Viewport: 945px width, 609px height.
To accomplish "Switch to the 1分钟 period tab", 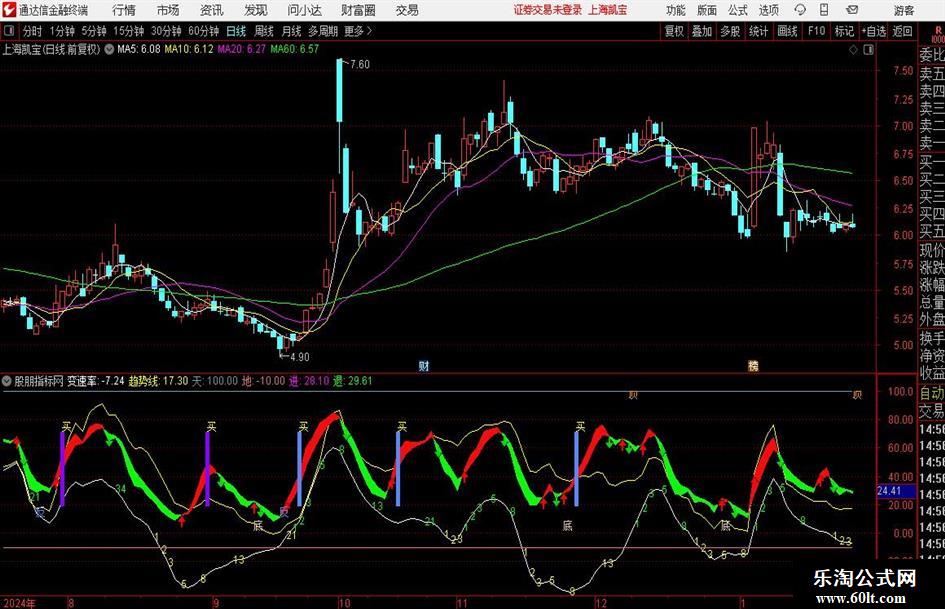I will coord(62,31).
